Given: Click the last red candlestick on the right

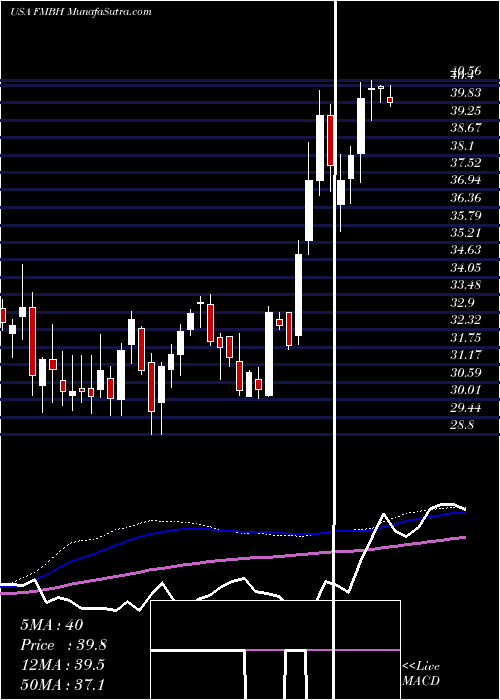Looking at the screenshot, I should click(390, 100).
